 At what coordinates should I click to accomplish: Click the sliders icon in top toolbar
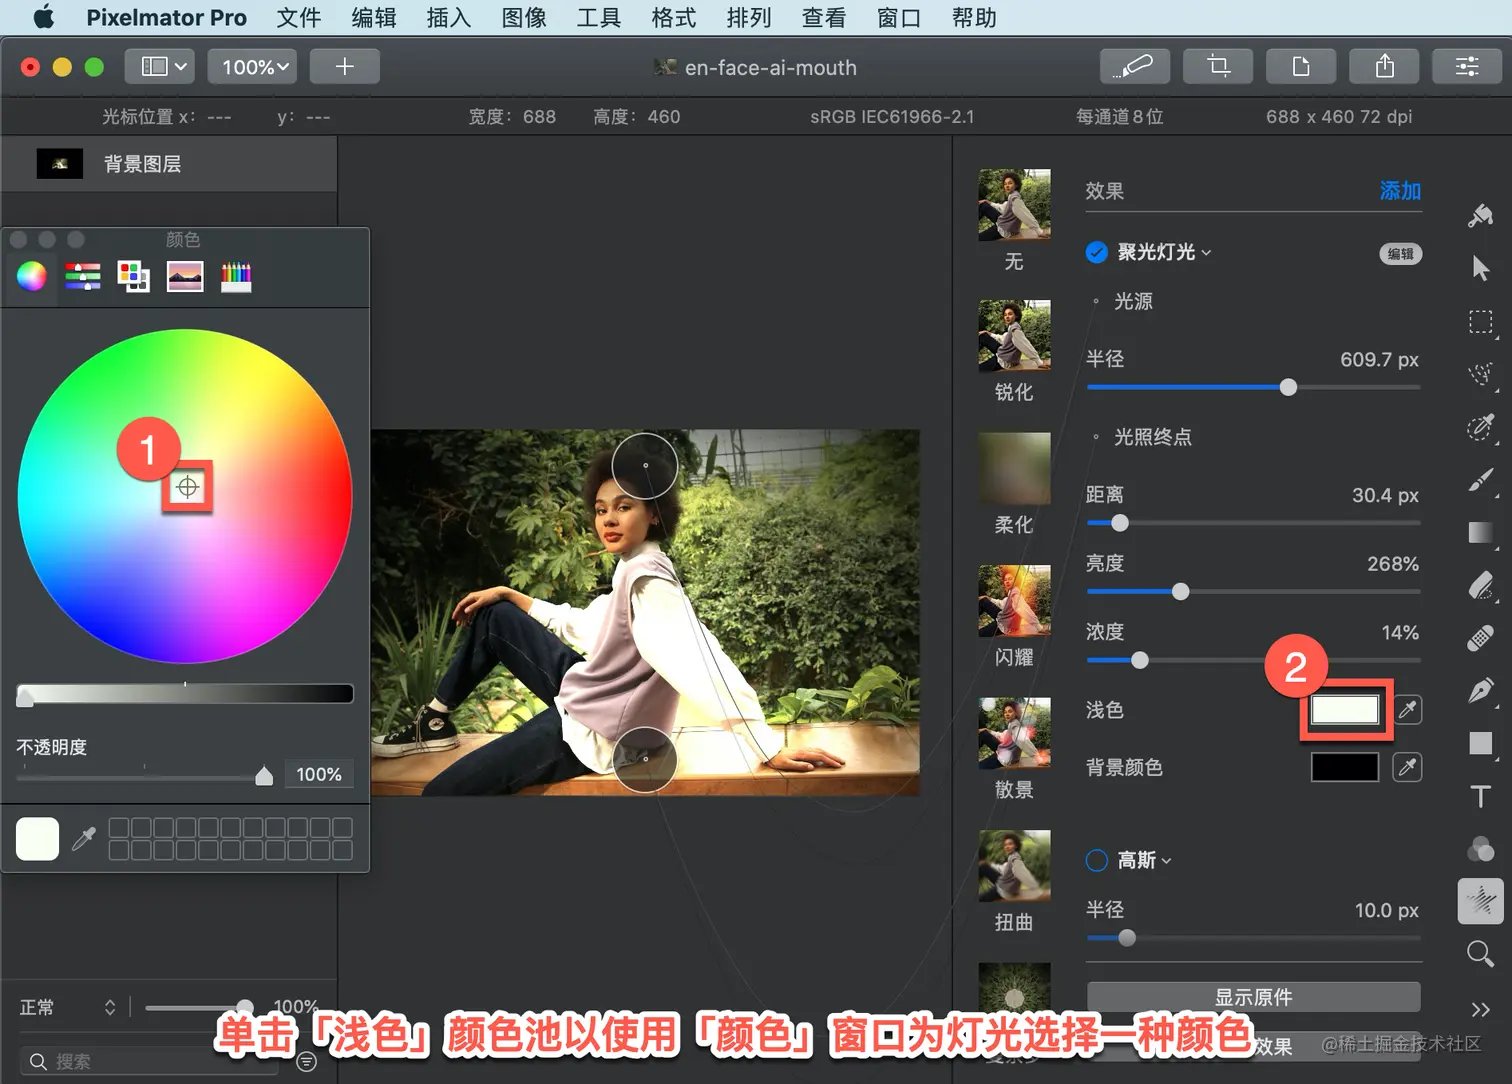1467,67
